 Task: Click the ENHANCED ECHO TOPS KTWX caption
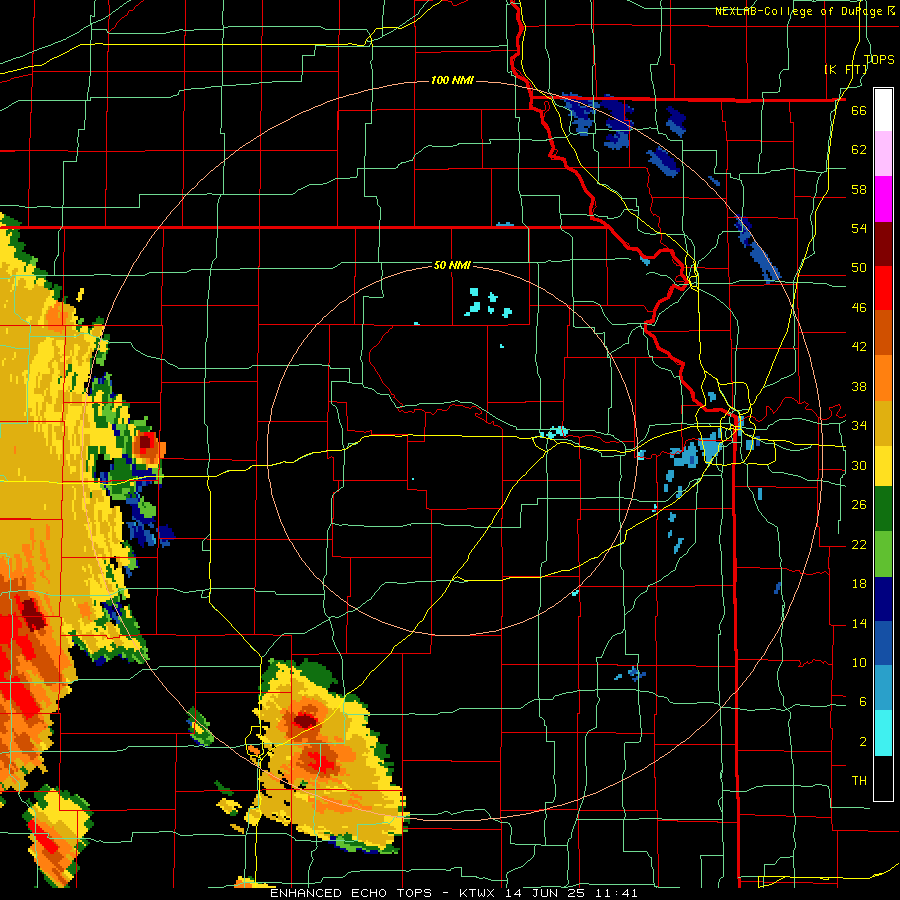[453, 893]
